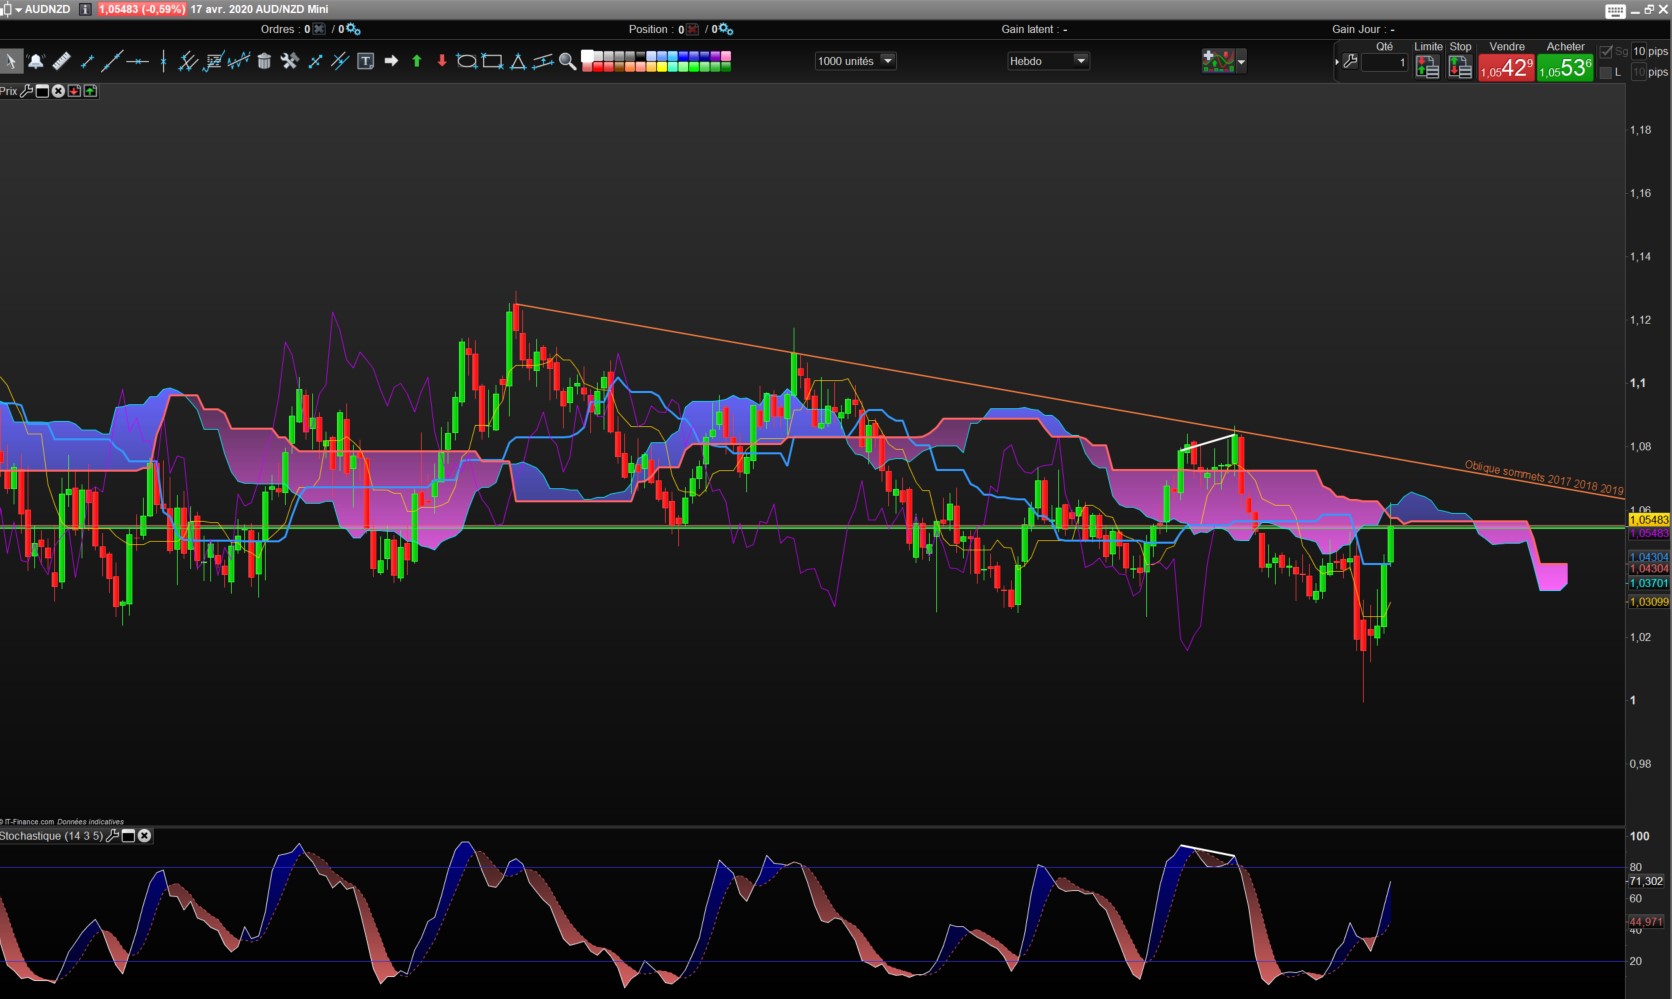
Task: Select the ruler measurement tool
Action: coord(62,62)
